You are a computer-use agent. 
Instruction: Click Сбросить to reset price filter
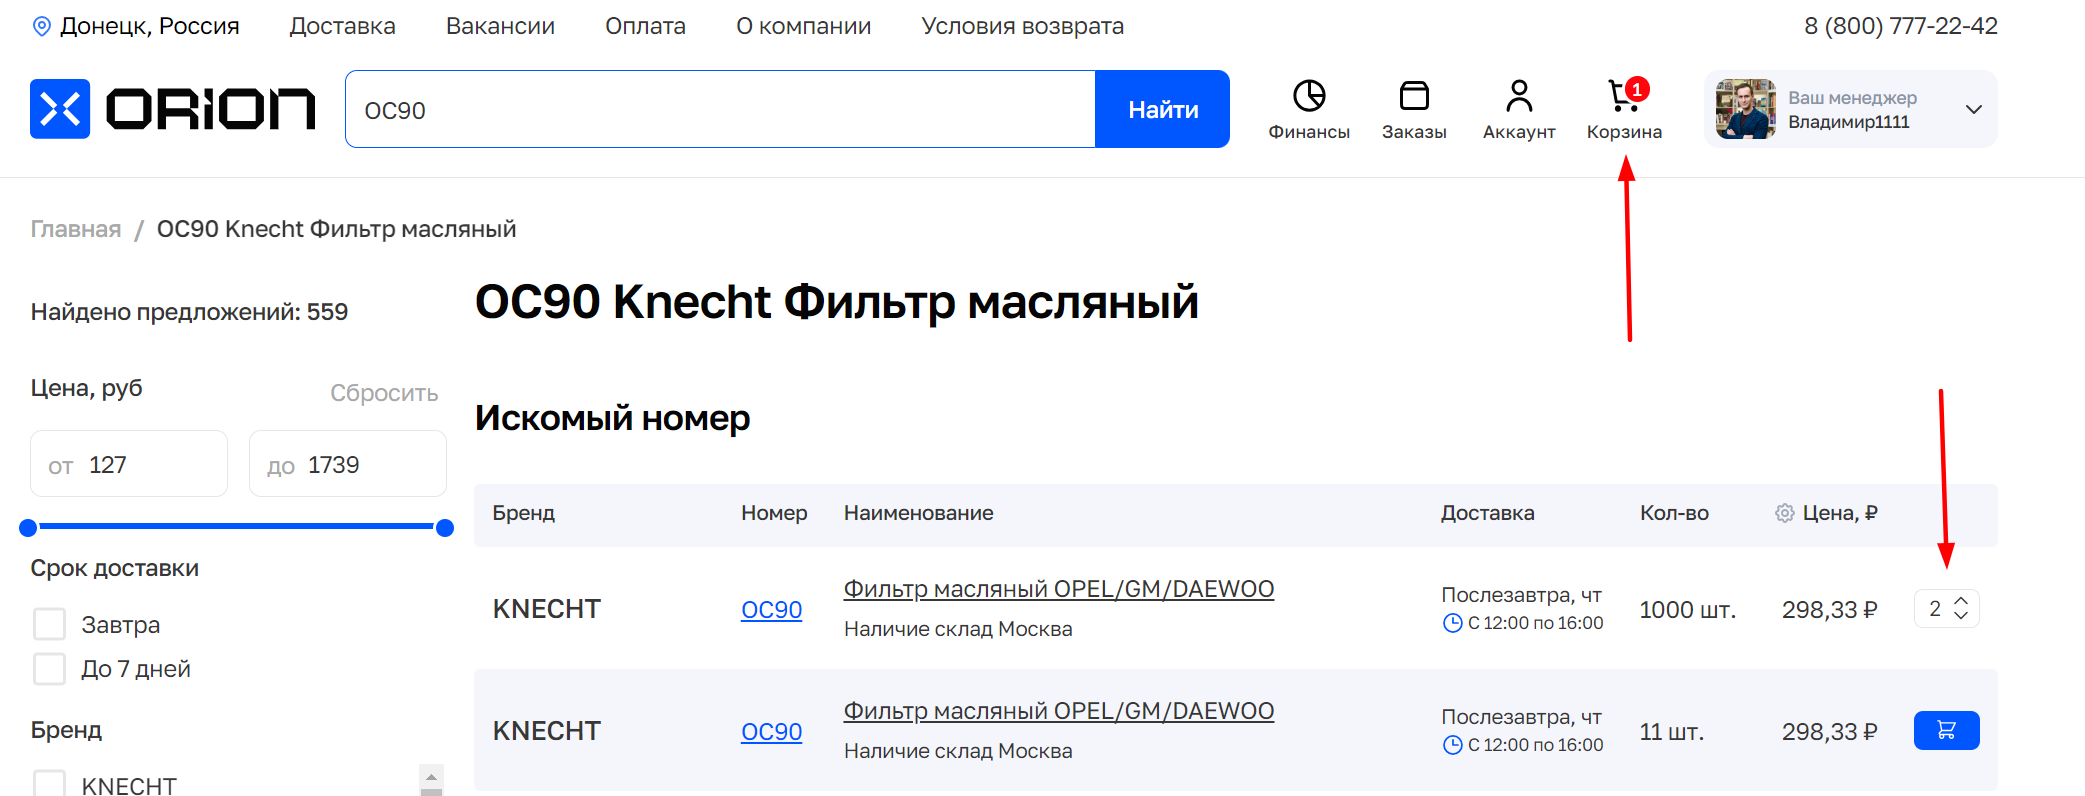coord(384,394)
